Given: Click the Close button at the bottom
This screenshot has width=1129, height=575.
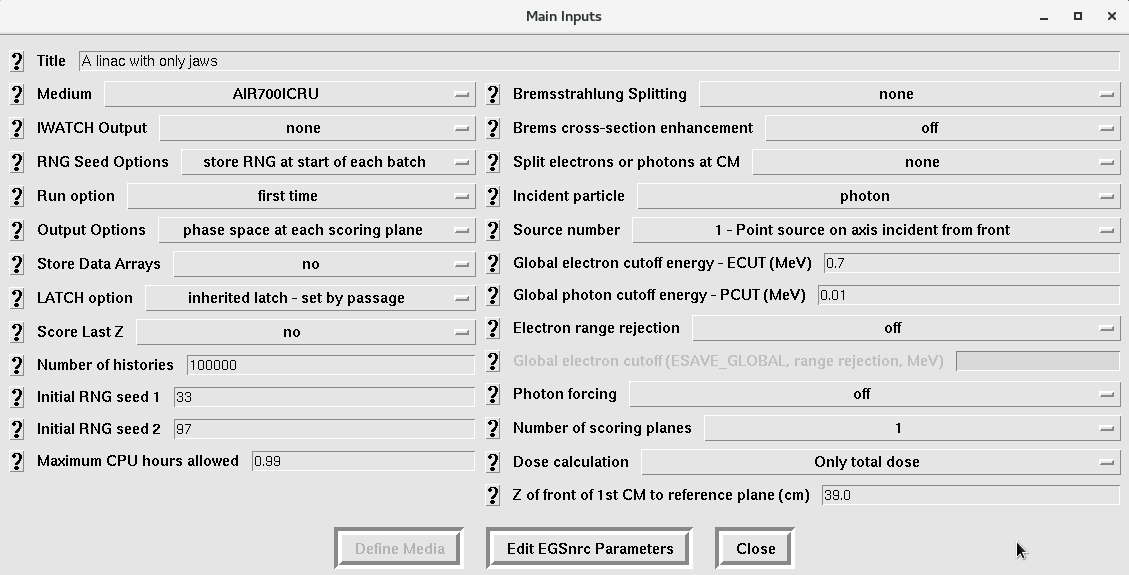Looking at the screenshot, I should tap(755, 548).
